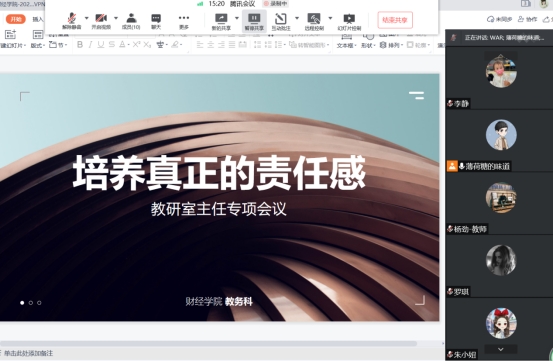Open slideshow control icon
The height and width of the screenshot is (361, 553).
(x=349, y=21)
